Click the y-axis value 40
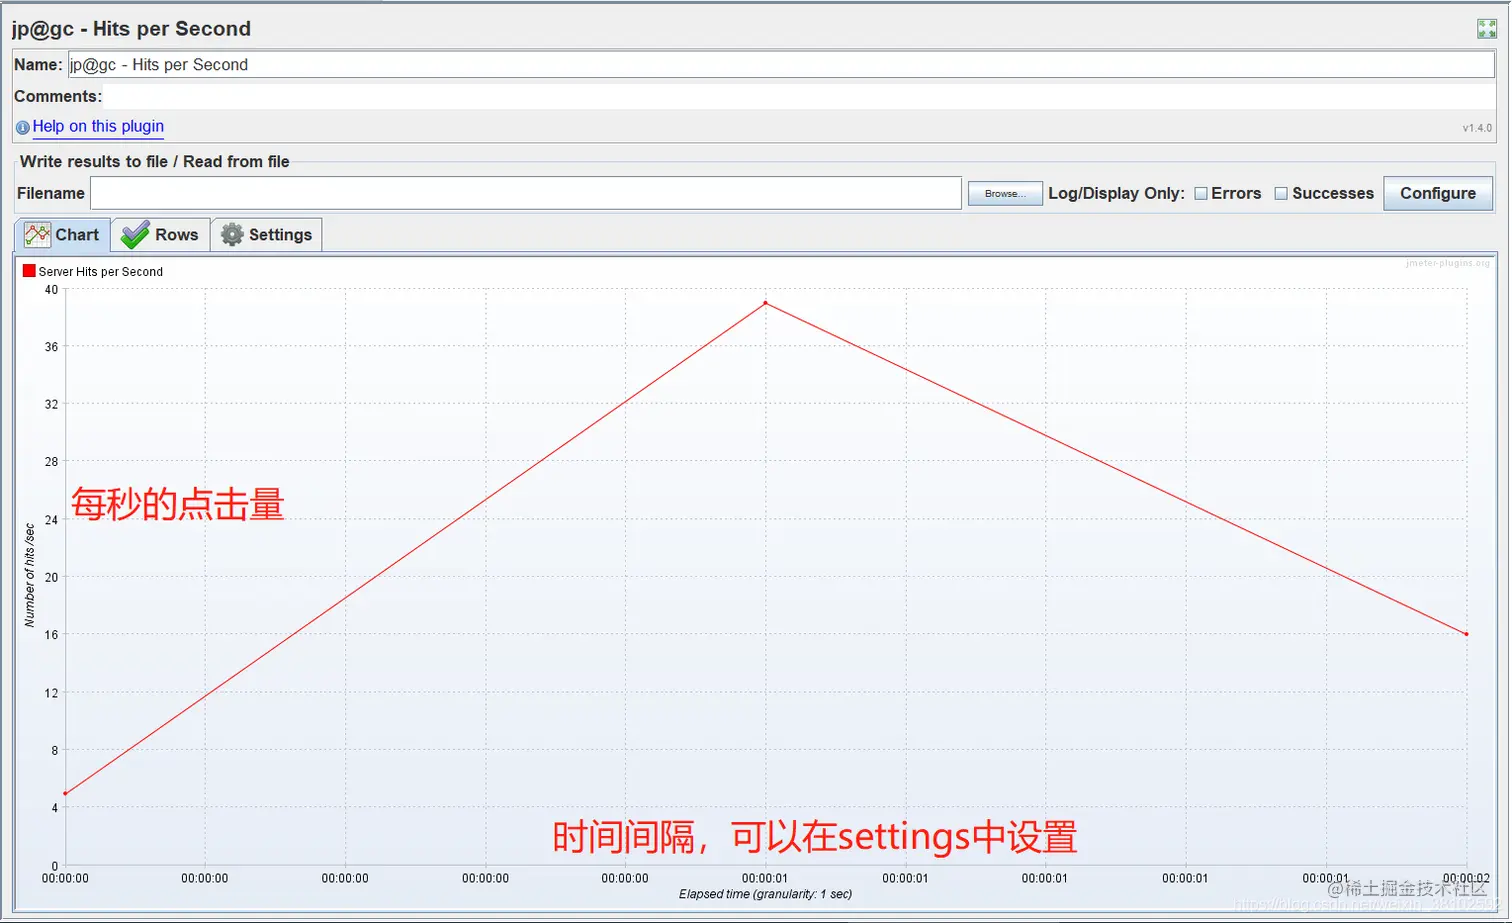1512x923 pixels. 52,290
